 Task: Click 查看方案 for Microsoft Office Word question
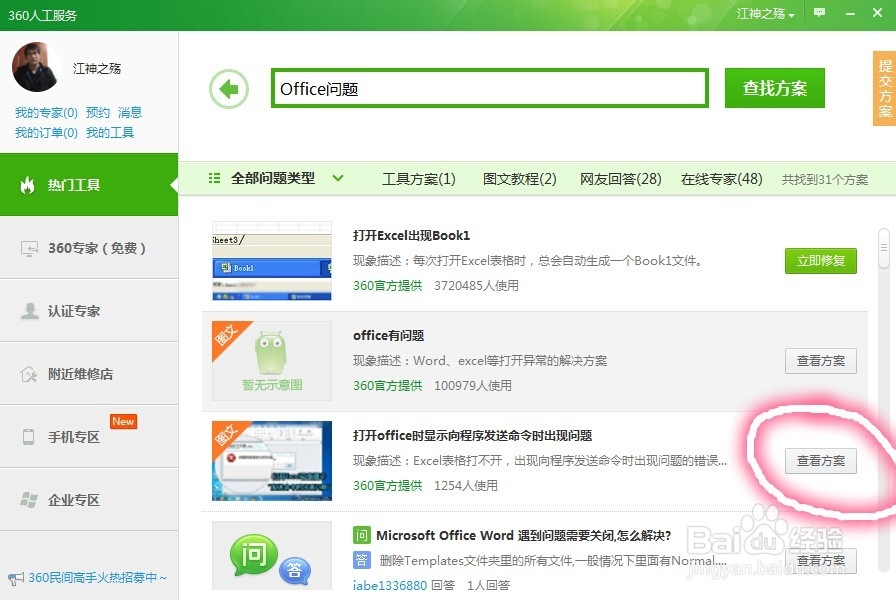[821, 561]
